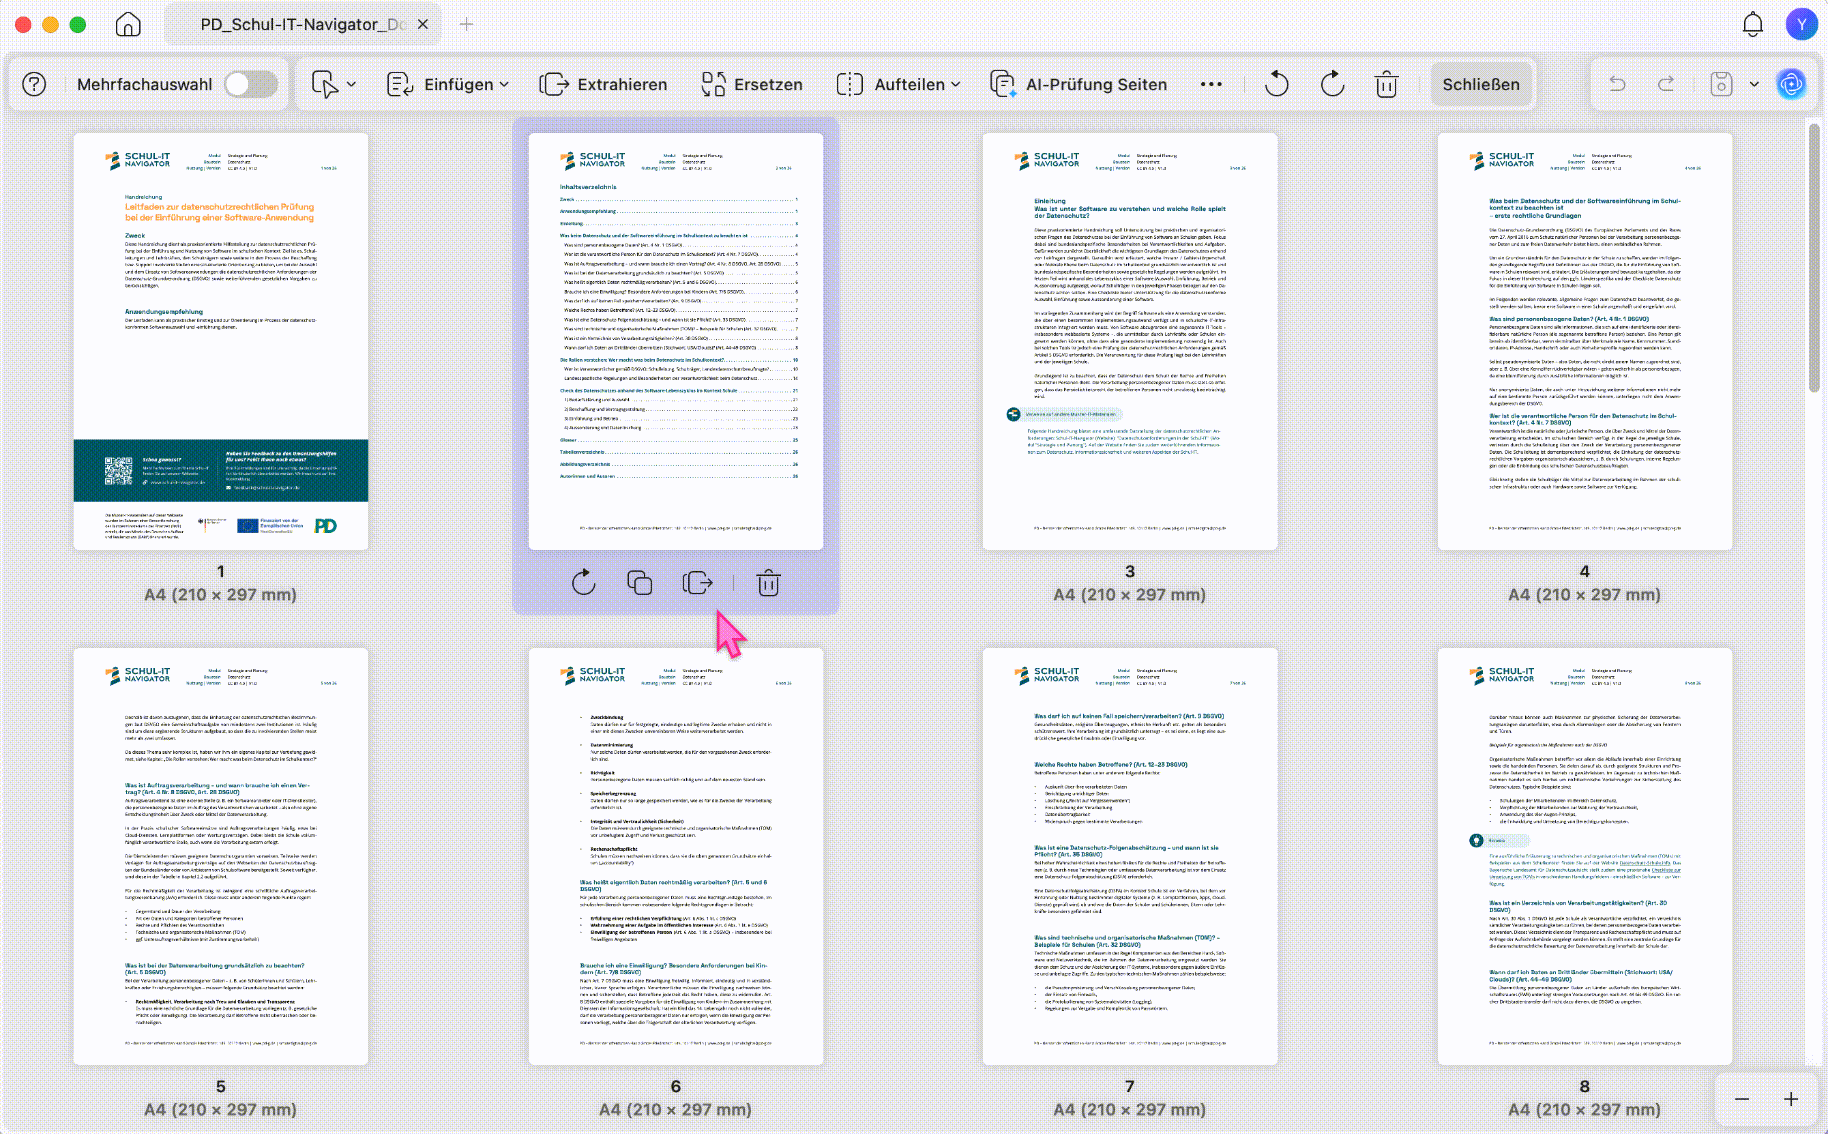The height and width of the screenshot is (1134, 1828).
Task: Select page 2 thumbnail with Inhaltsverzeichnis
Action: pos(676,341)
